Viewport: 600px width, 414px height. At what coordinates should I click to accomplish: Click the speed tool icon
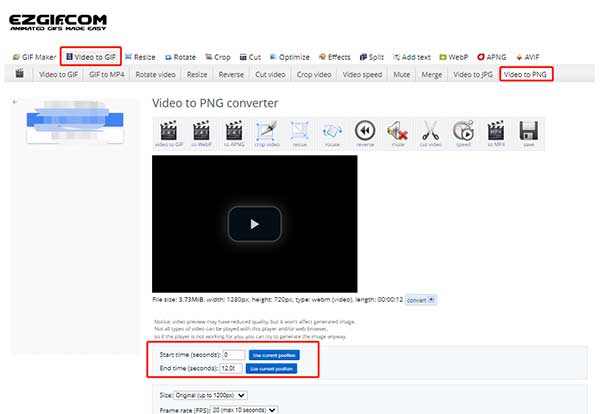point(463,134)
